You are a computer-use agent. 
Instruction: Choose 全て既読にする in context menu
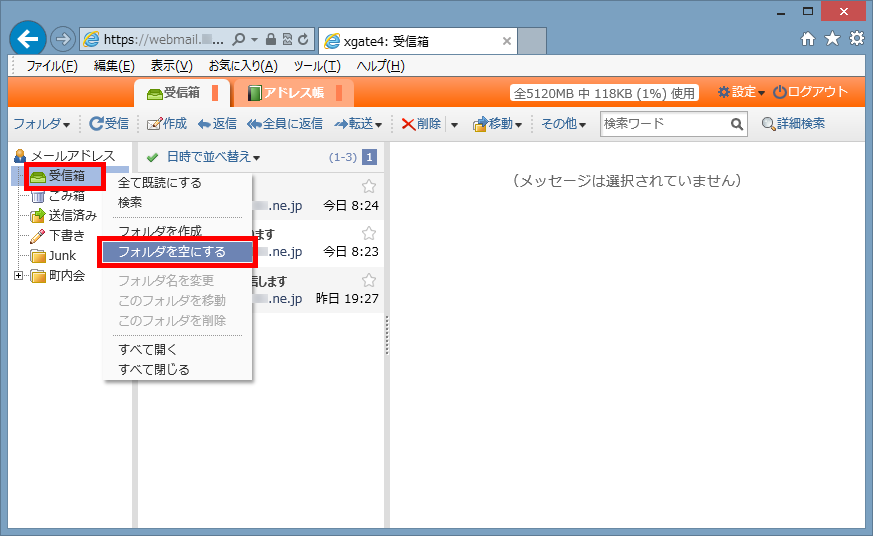click(x=160, y=183)
